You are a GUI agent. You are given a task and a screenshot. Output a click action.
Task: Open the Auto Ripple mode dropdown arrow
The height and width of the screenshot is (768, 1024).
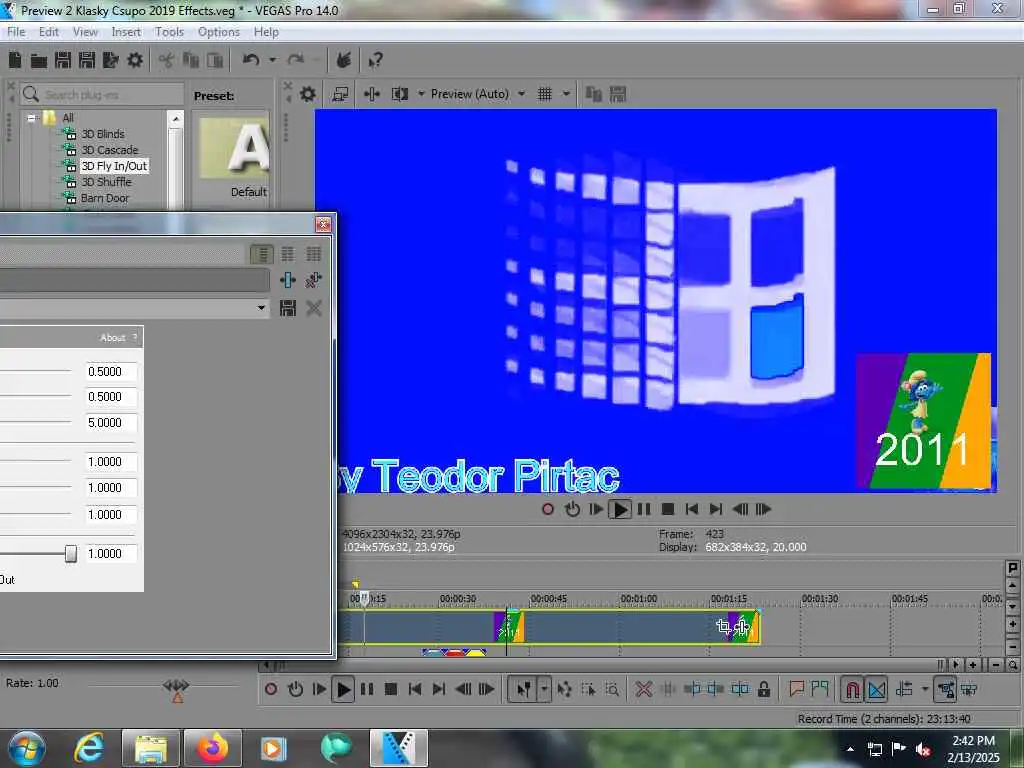click(x=925, y=689)
